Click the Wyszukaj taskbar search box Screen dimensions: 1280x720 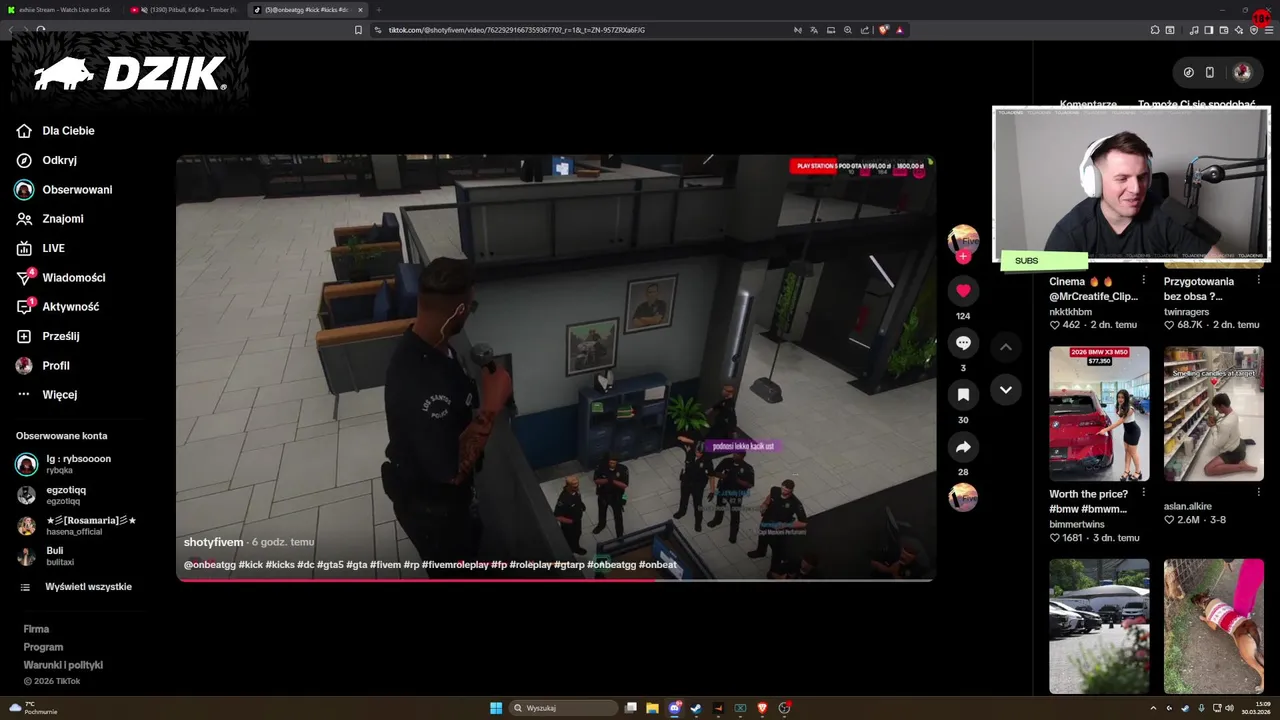tap(564, 708)
